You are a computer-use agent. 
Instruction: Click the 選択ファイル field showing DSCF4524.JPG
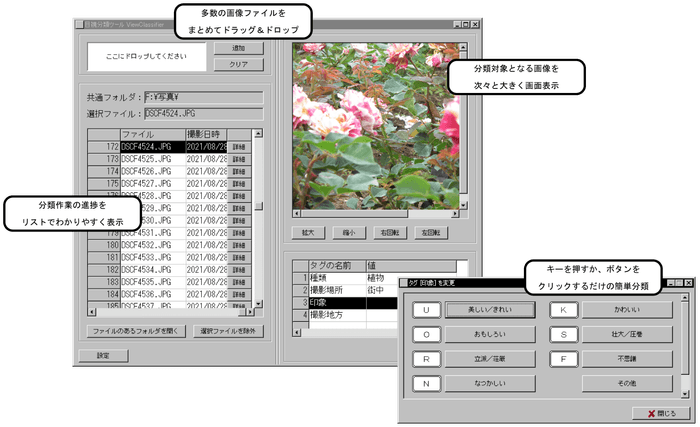(x=204, y=113)
